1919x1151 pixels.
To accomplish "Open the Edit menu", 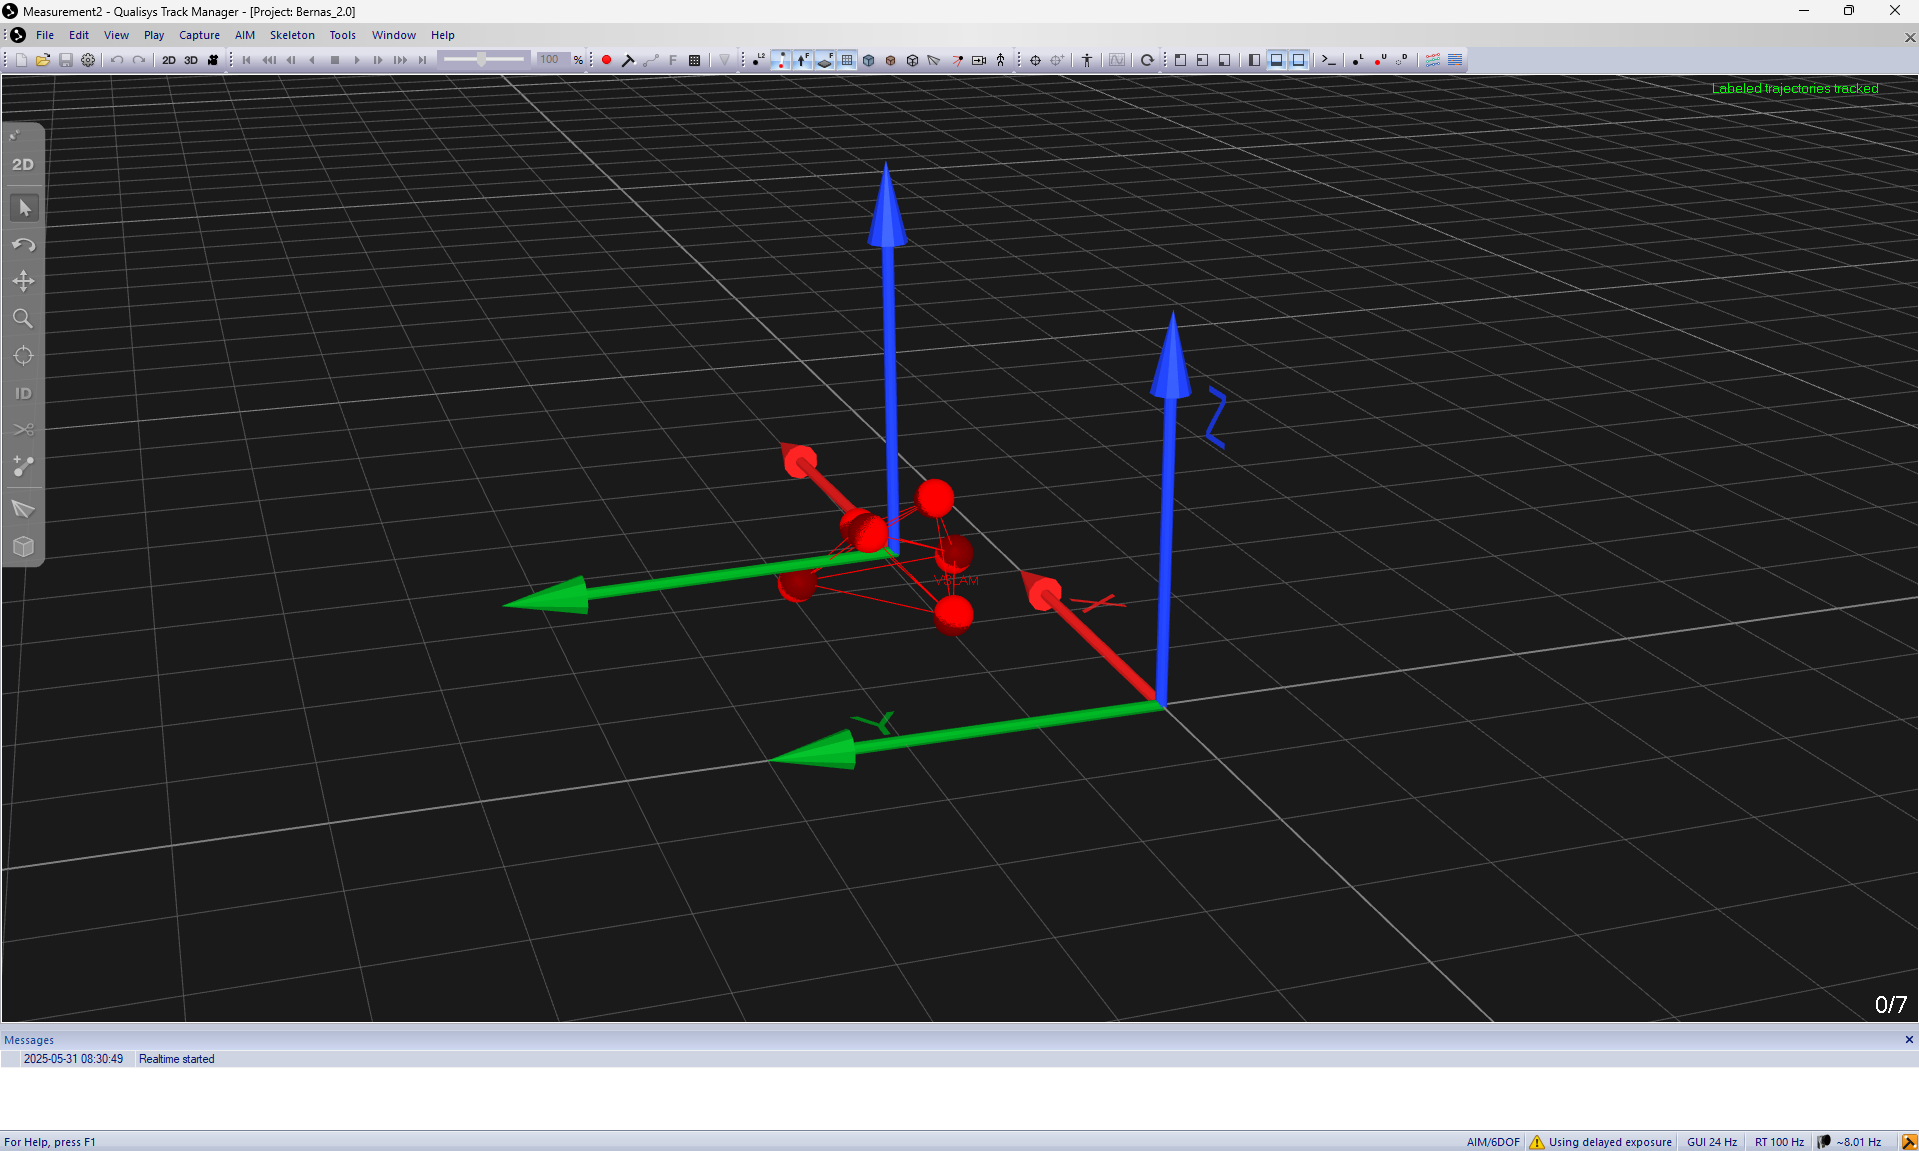I will click(x=79, y=35).
